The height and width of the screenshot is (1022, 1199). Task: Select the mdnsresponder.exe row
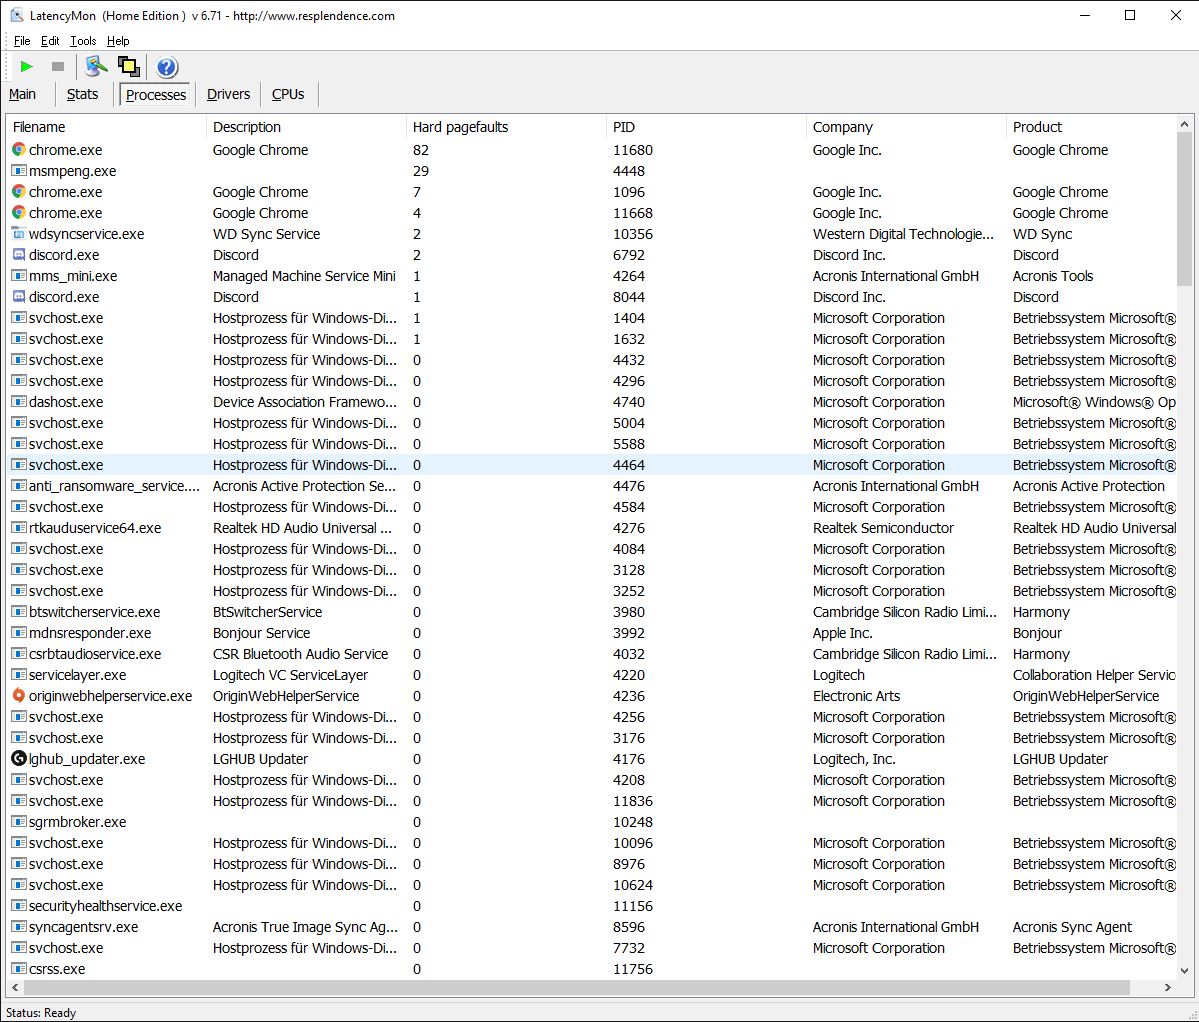pos(592,633)
